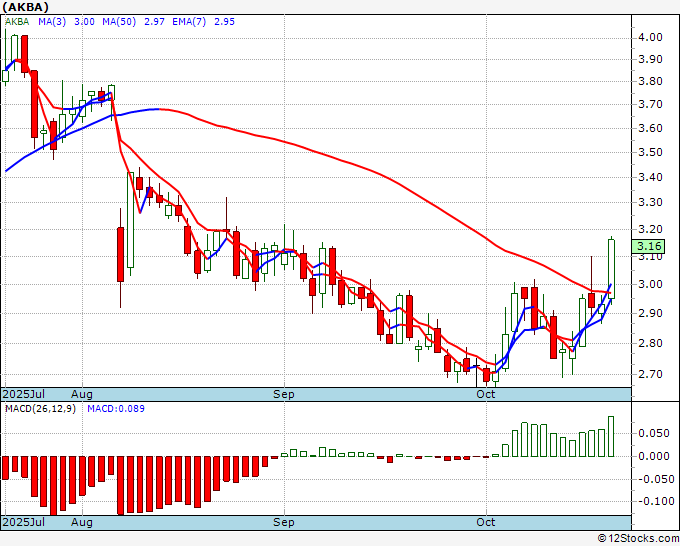
Task: Click the 4.00 price axis label
Action: click(650, 37)
